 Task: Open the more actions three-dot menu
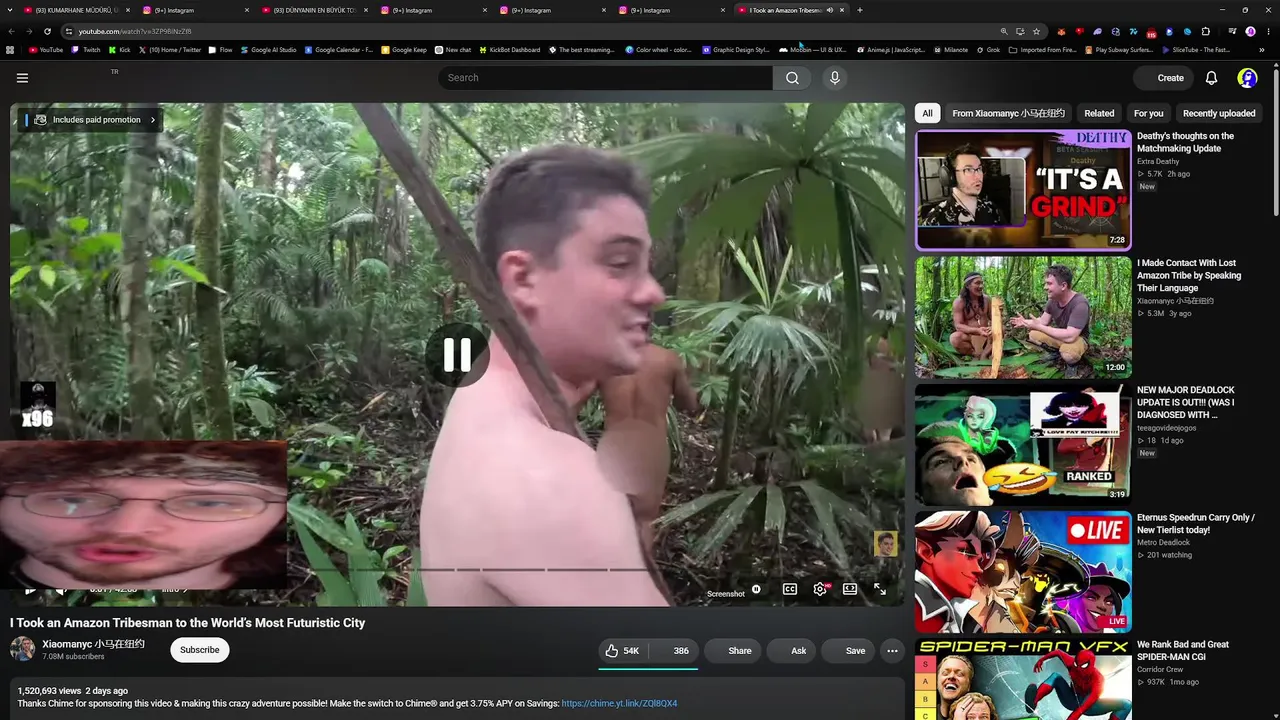[892, 651]
